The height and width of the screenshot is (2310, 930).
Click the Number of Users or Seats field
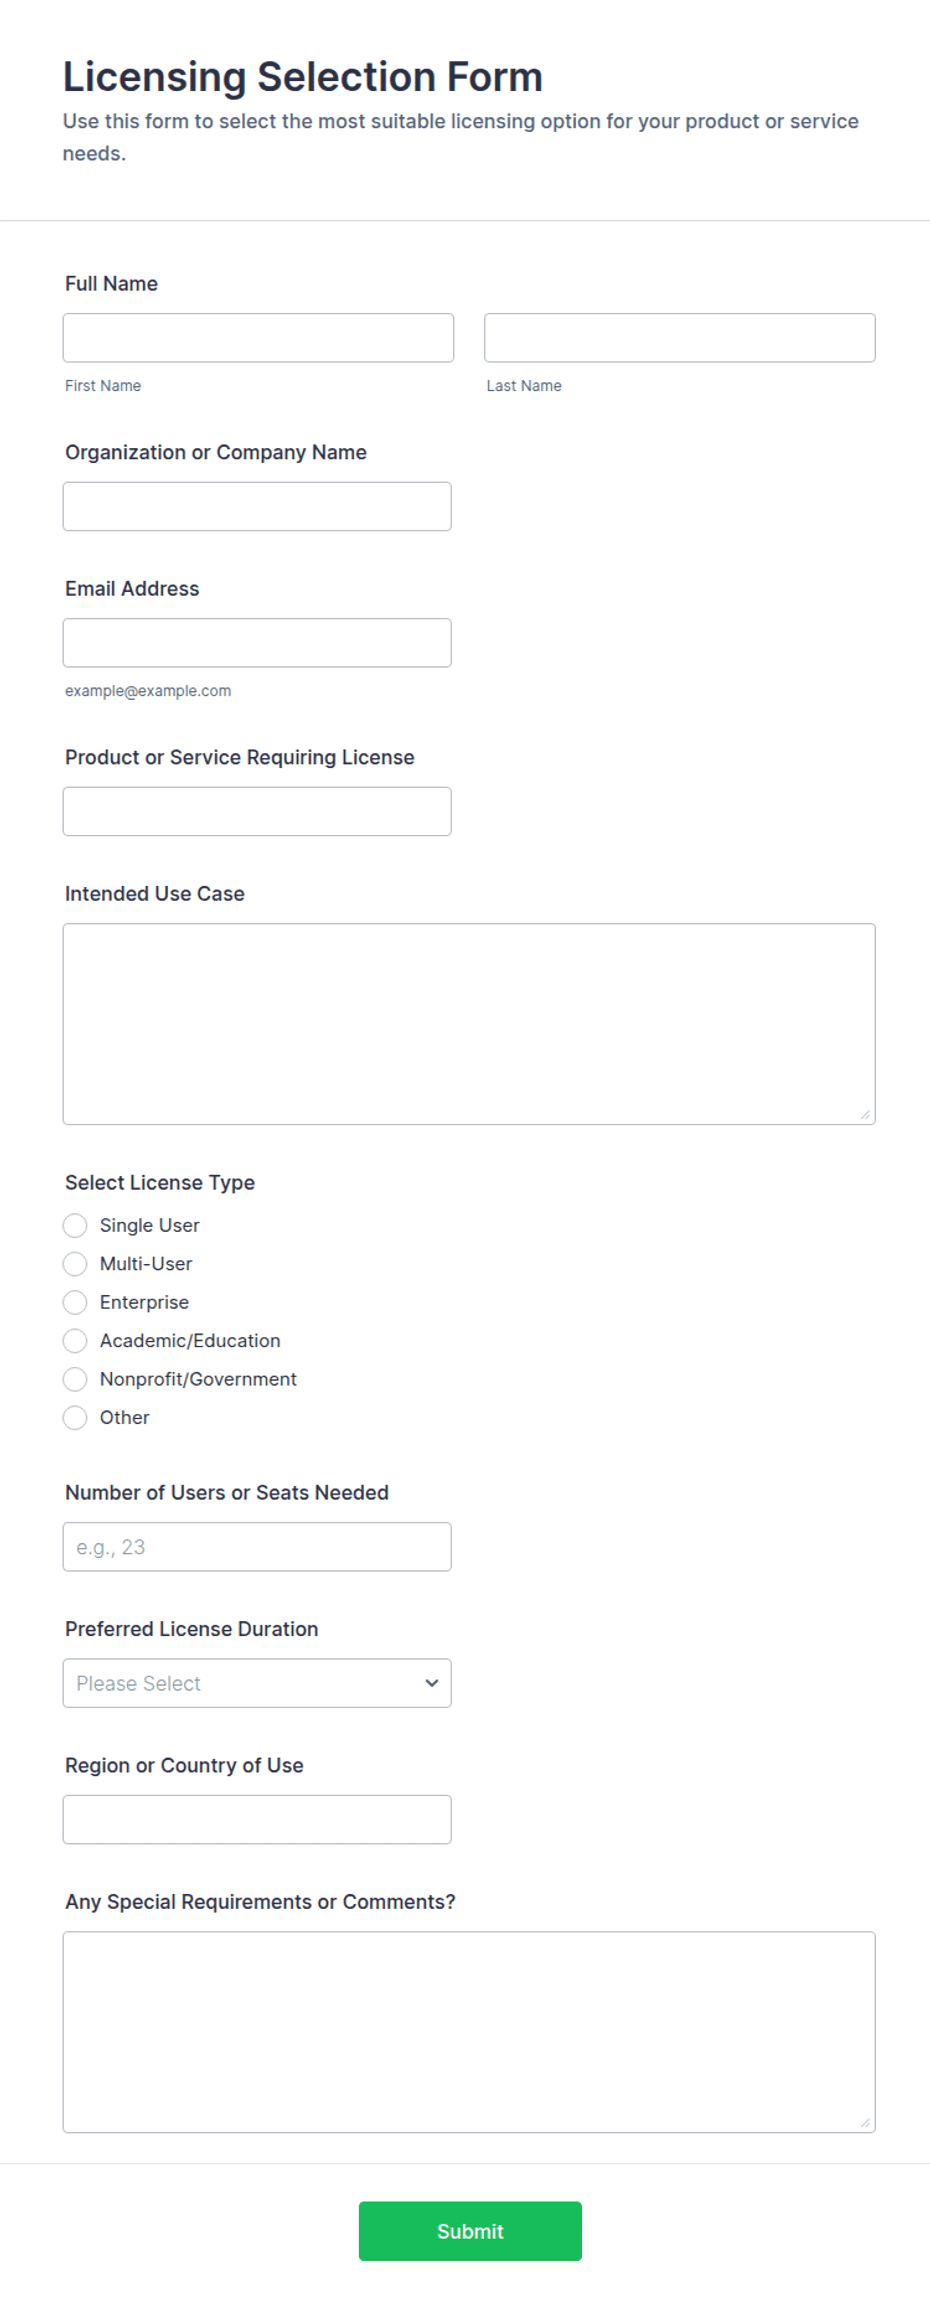click(257, 1547)
